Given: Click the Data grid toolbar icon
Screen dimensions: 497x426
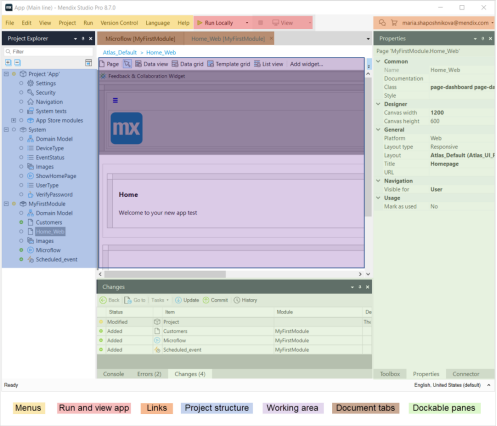Looking at the screenshot, I should pyautogui.click(x=175, y=64).
